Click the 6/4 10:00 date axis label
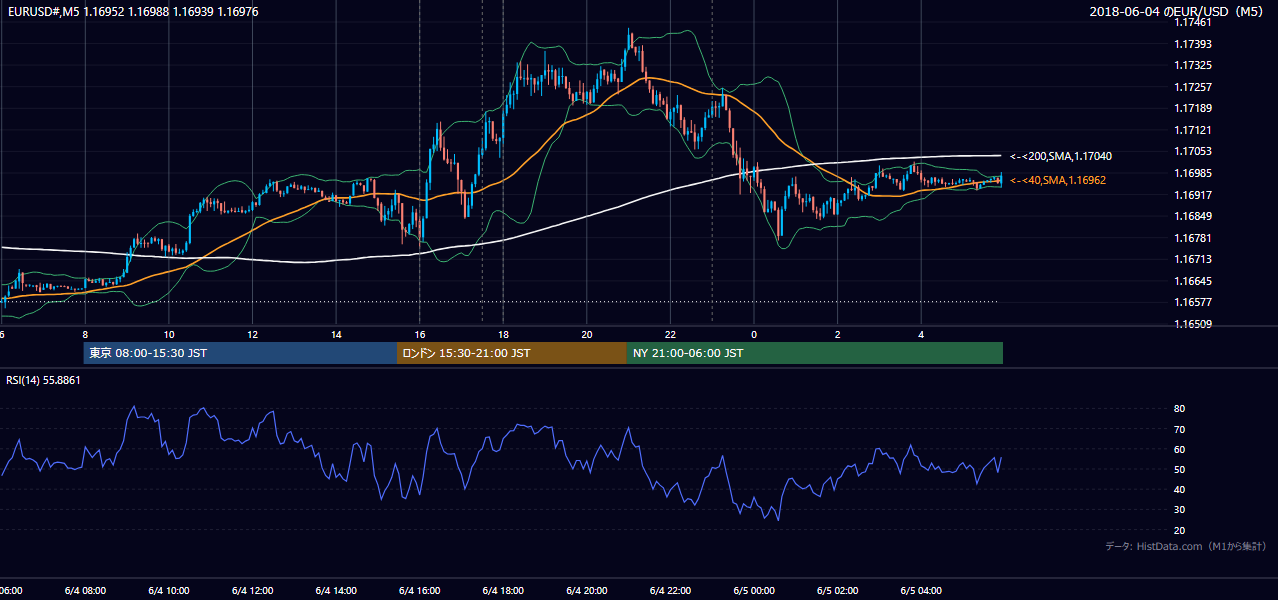The image size is (1278, 600). click(169, 591)
